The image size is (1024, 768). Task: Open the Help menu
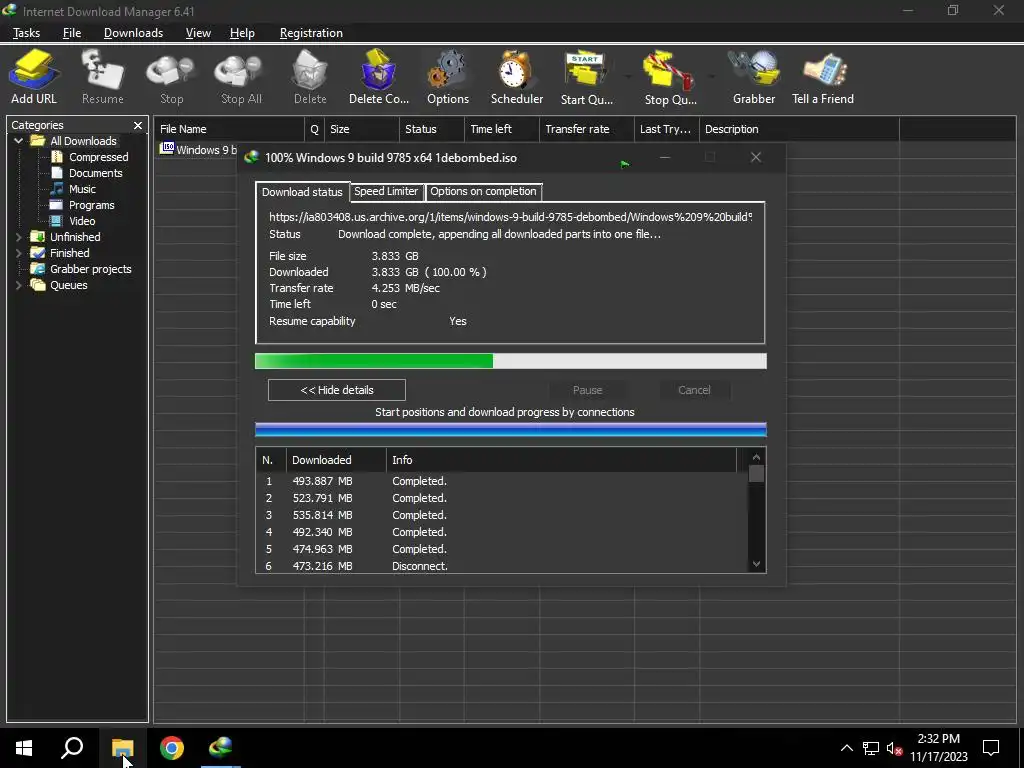(x=242, y=33)
